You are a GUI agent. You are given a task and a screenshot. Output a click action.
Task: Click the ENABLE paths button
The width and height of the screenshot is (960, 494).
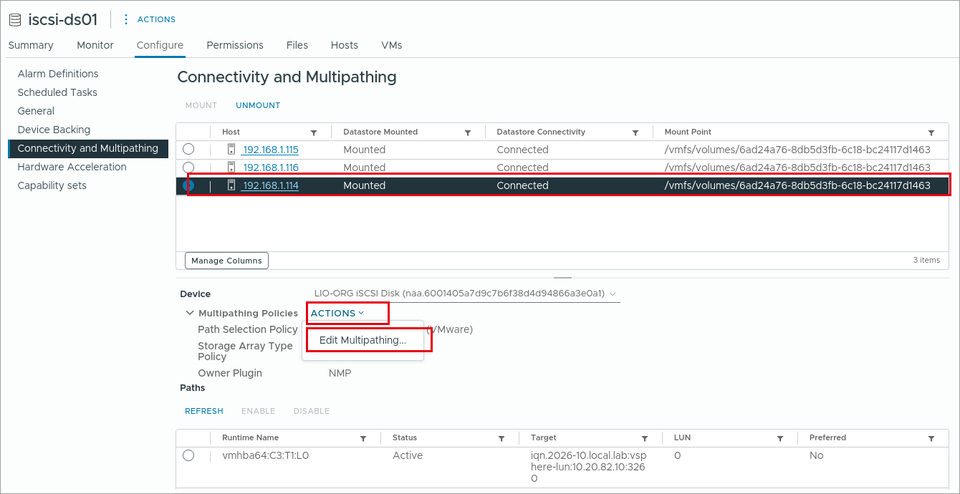pos(258,411)
